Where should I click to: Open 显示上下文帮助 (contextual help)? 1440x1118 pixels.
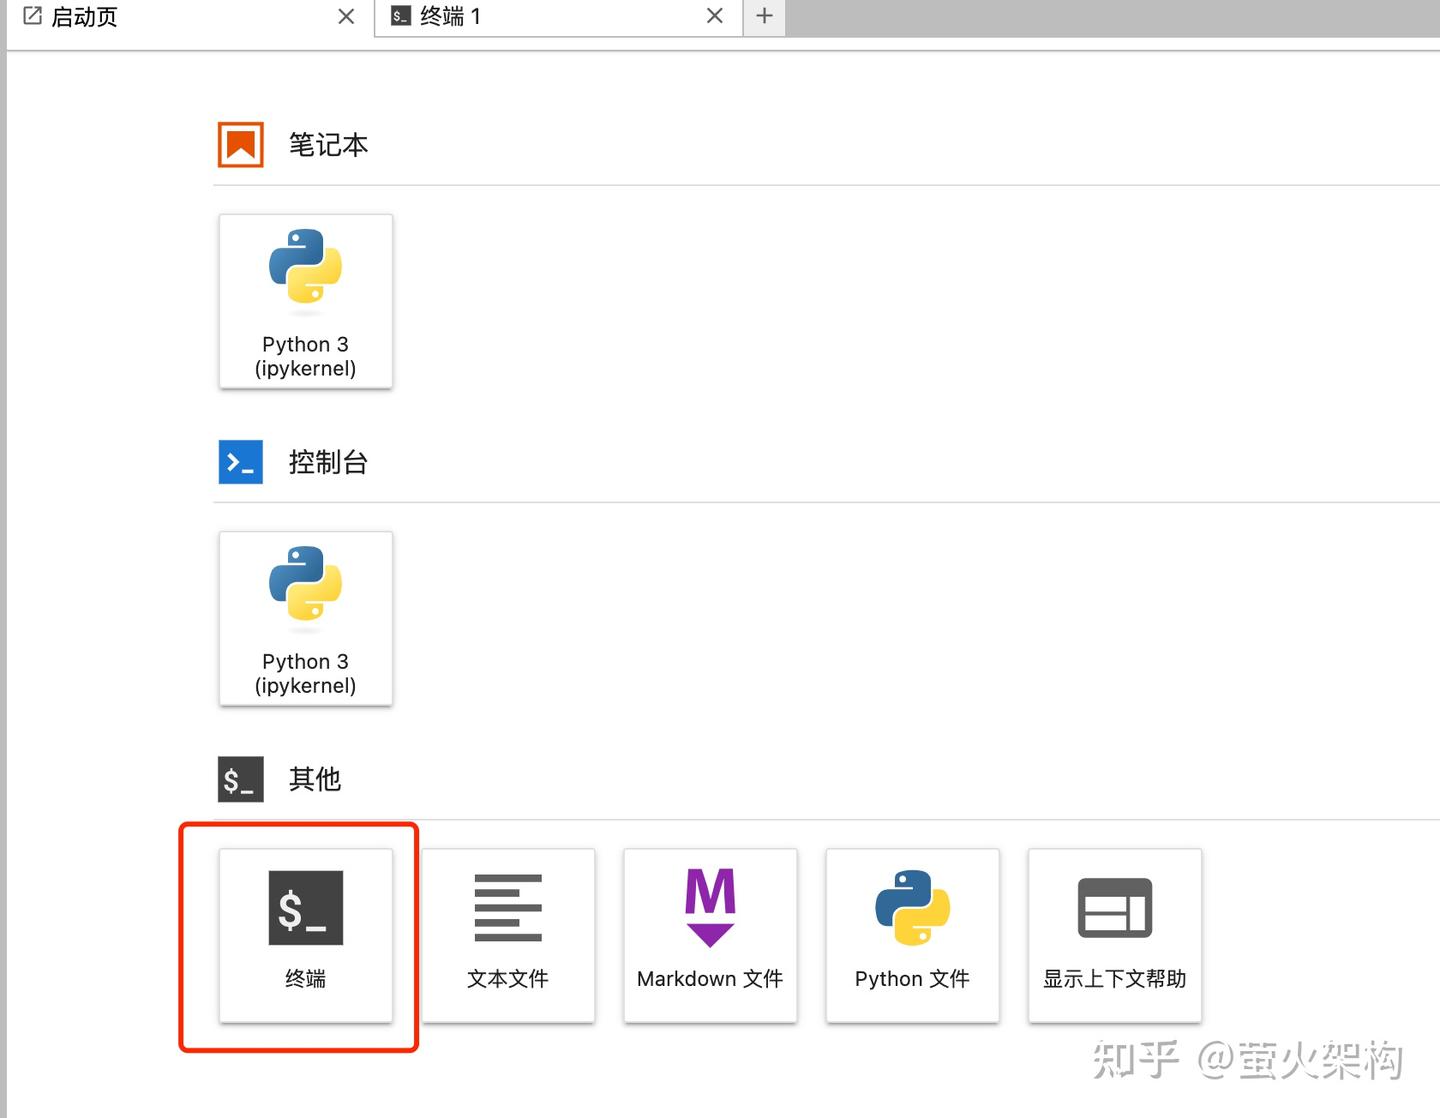tap(1113, 935)
